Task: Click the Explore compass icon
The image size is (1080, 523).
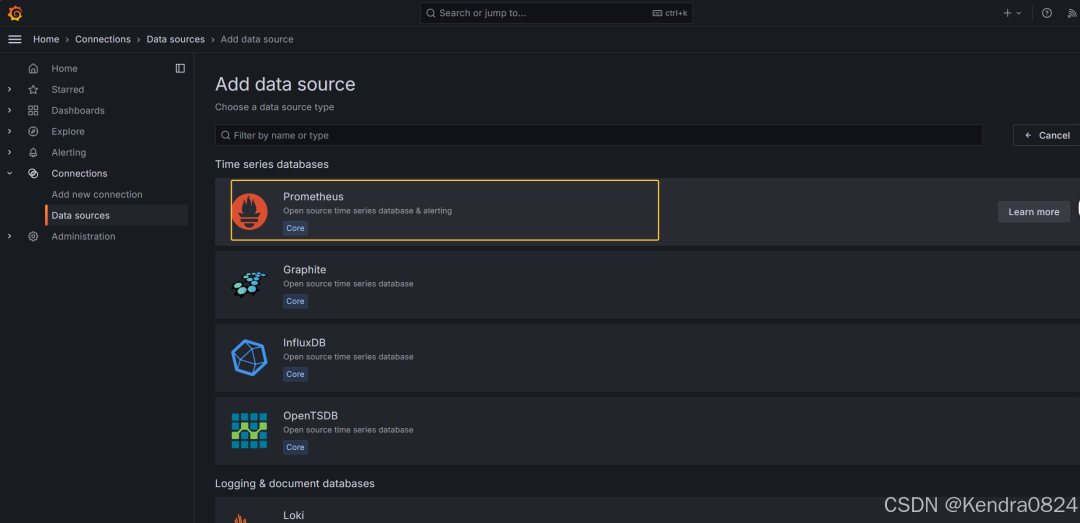Action: [33, 132]
